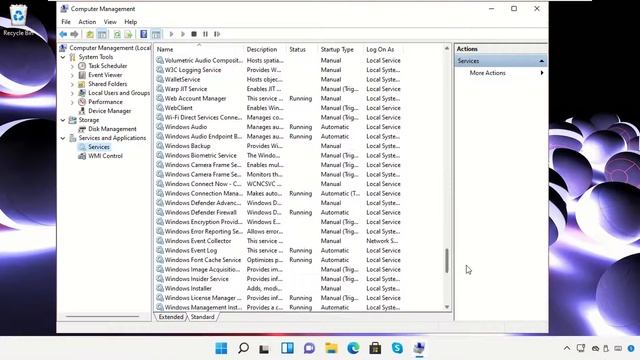Image resolution: width=640 pixels, height=360 pixels.
Task: Toggle Show/Hide Action Pane icon
Action: [x=156, y=34]
